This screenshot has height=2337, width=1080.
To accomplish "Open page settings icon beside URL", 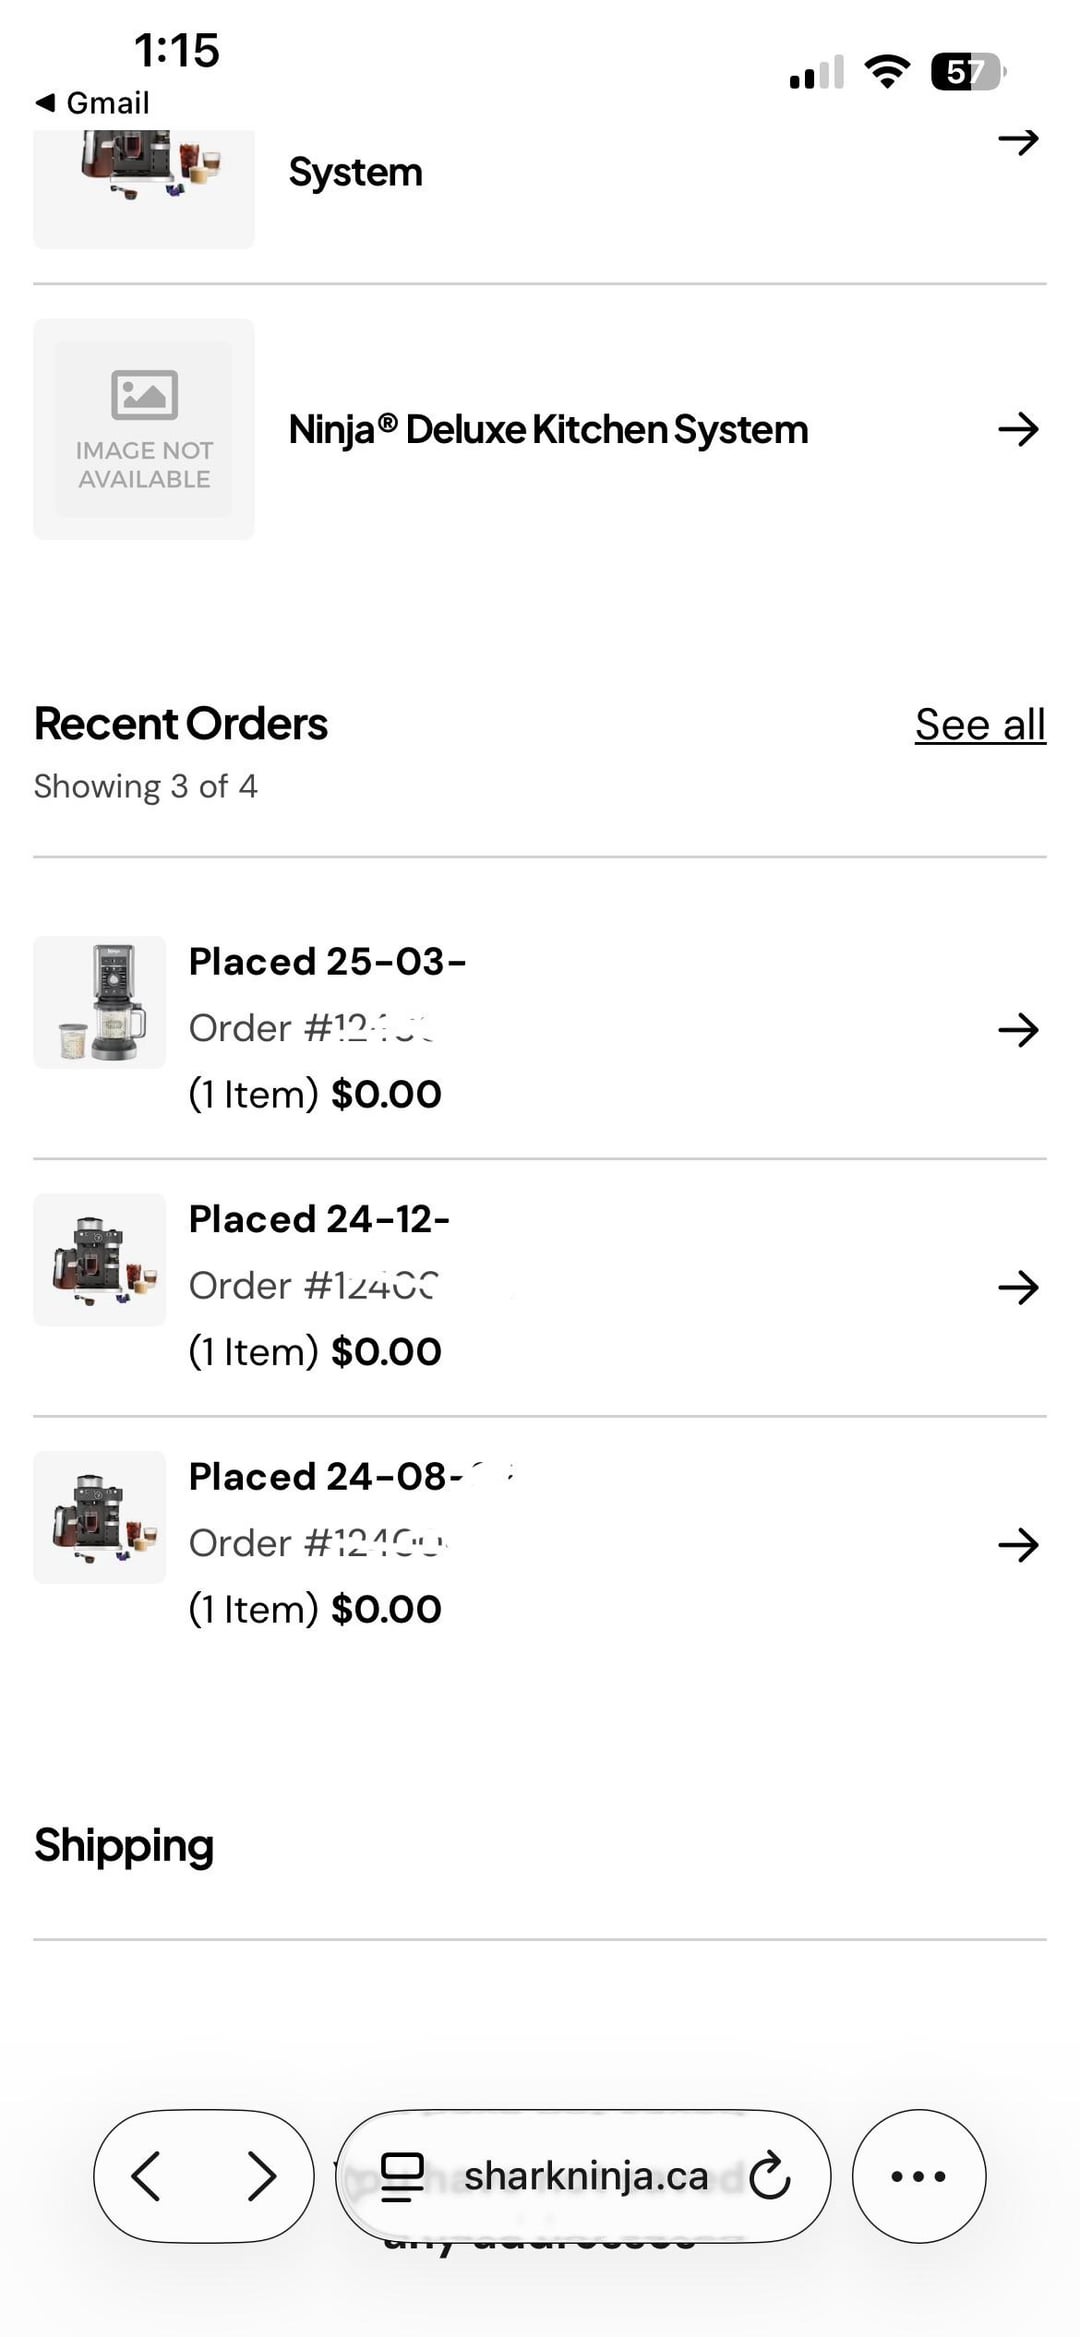I will (x=402, y=2177).
